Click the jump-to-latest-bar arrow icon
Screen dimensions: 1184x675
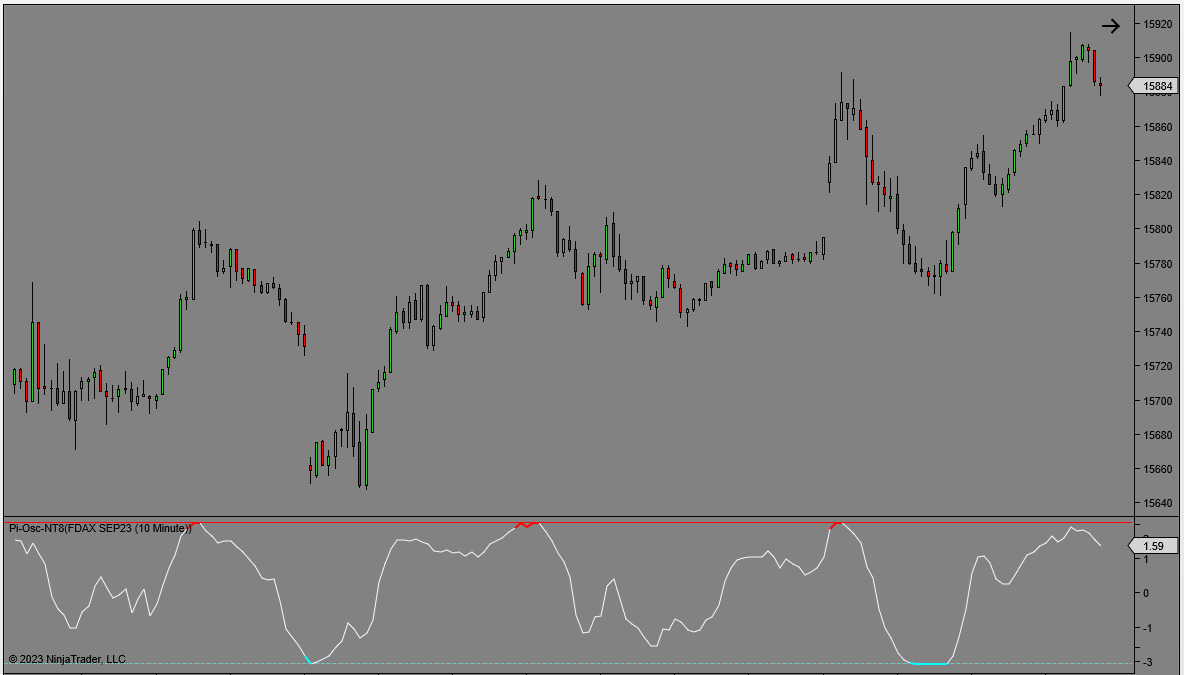click(1112, 25)
